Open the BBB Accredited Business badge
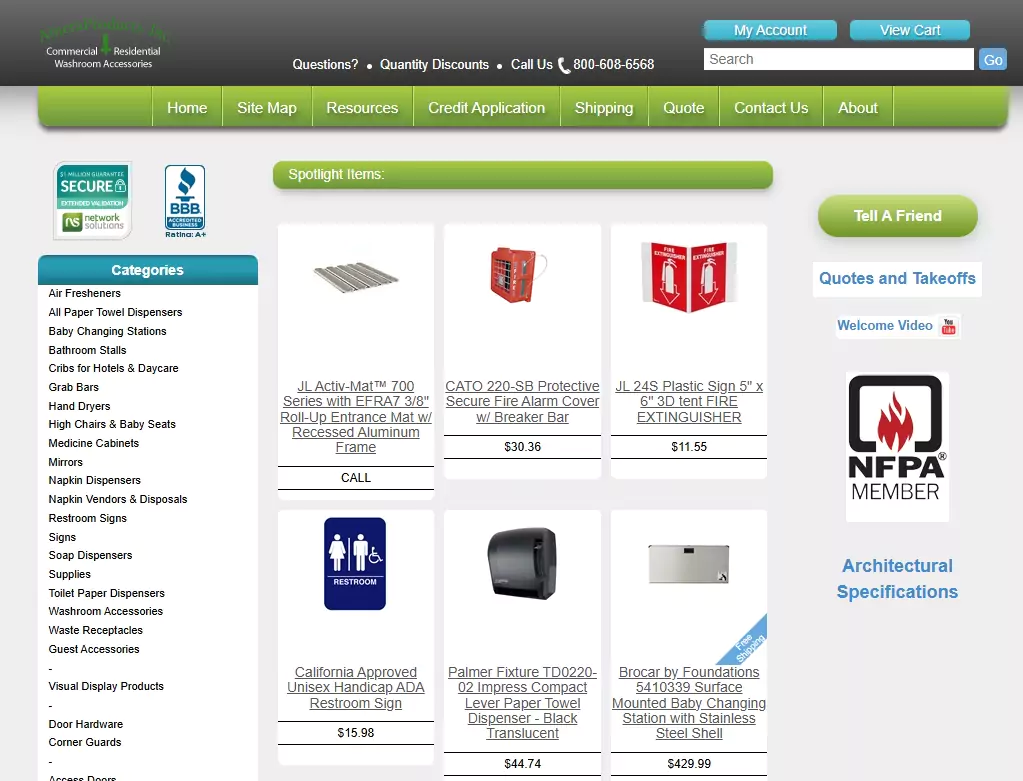Screen dimensions: 1023x781 [x=185, y=201]
